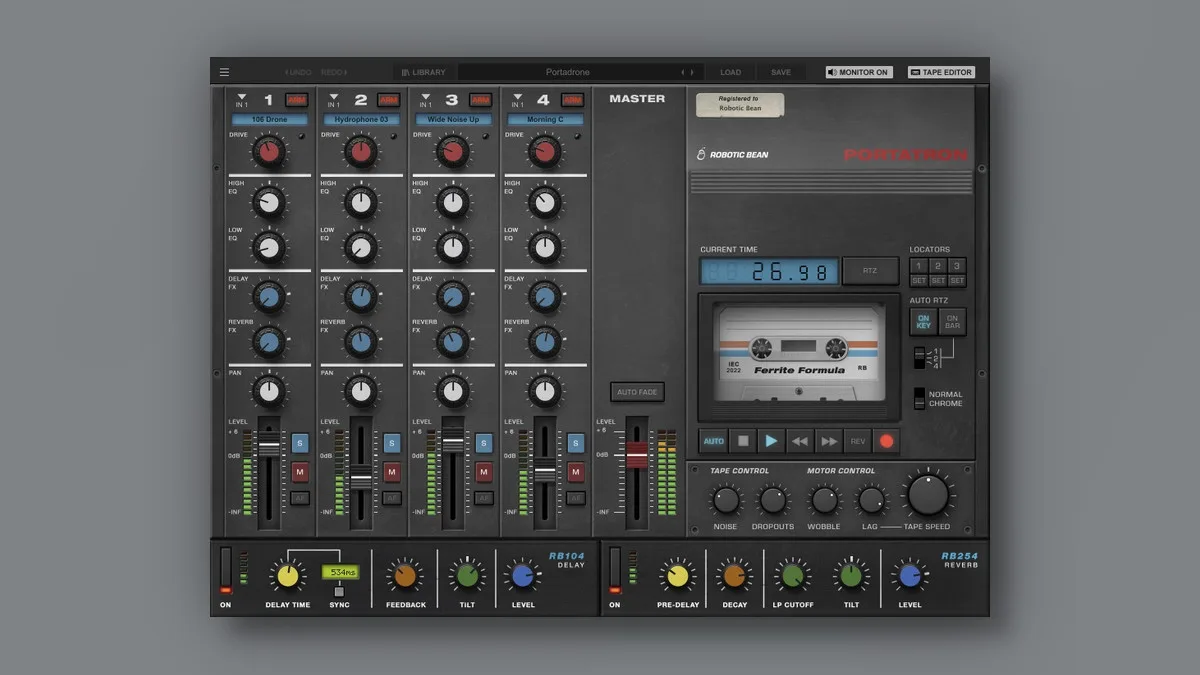Click the motor LAG knob

click(871, 500)
